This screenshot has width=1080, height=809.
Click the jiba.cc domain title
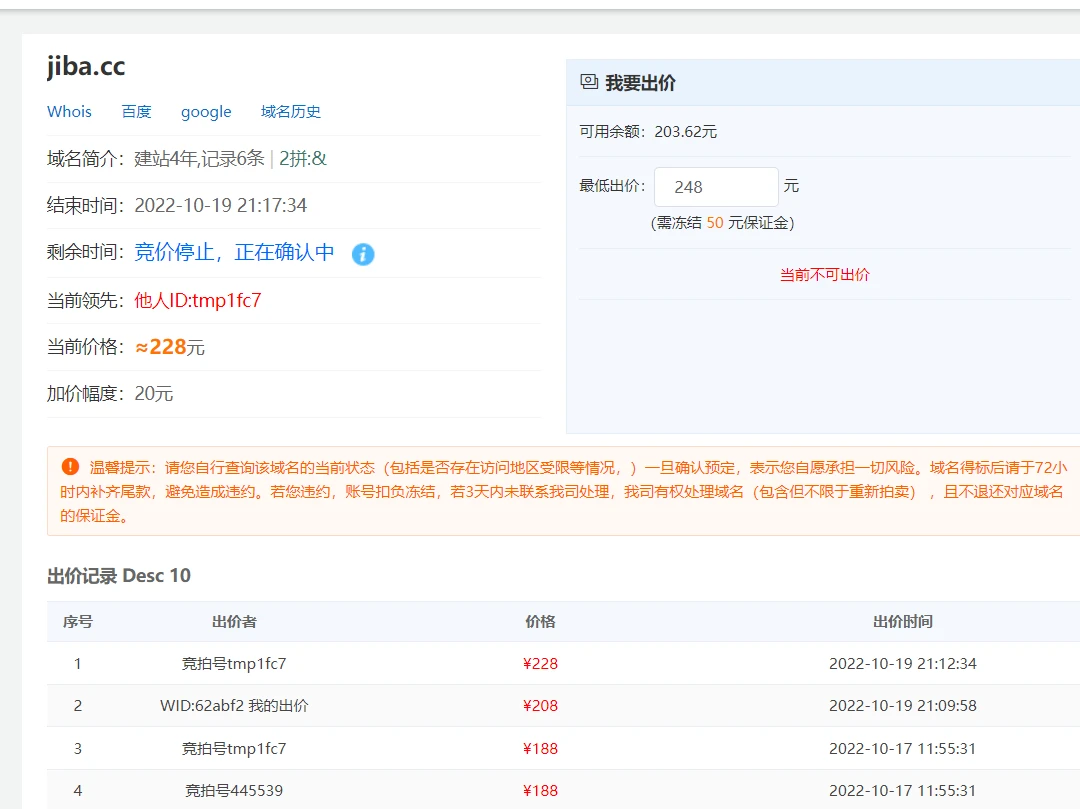[86, 66]
